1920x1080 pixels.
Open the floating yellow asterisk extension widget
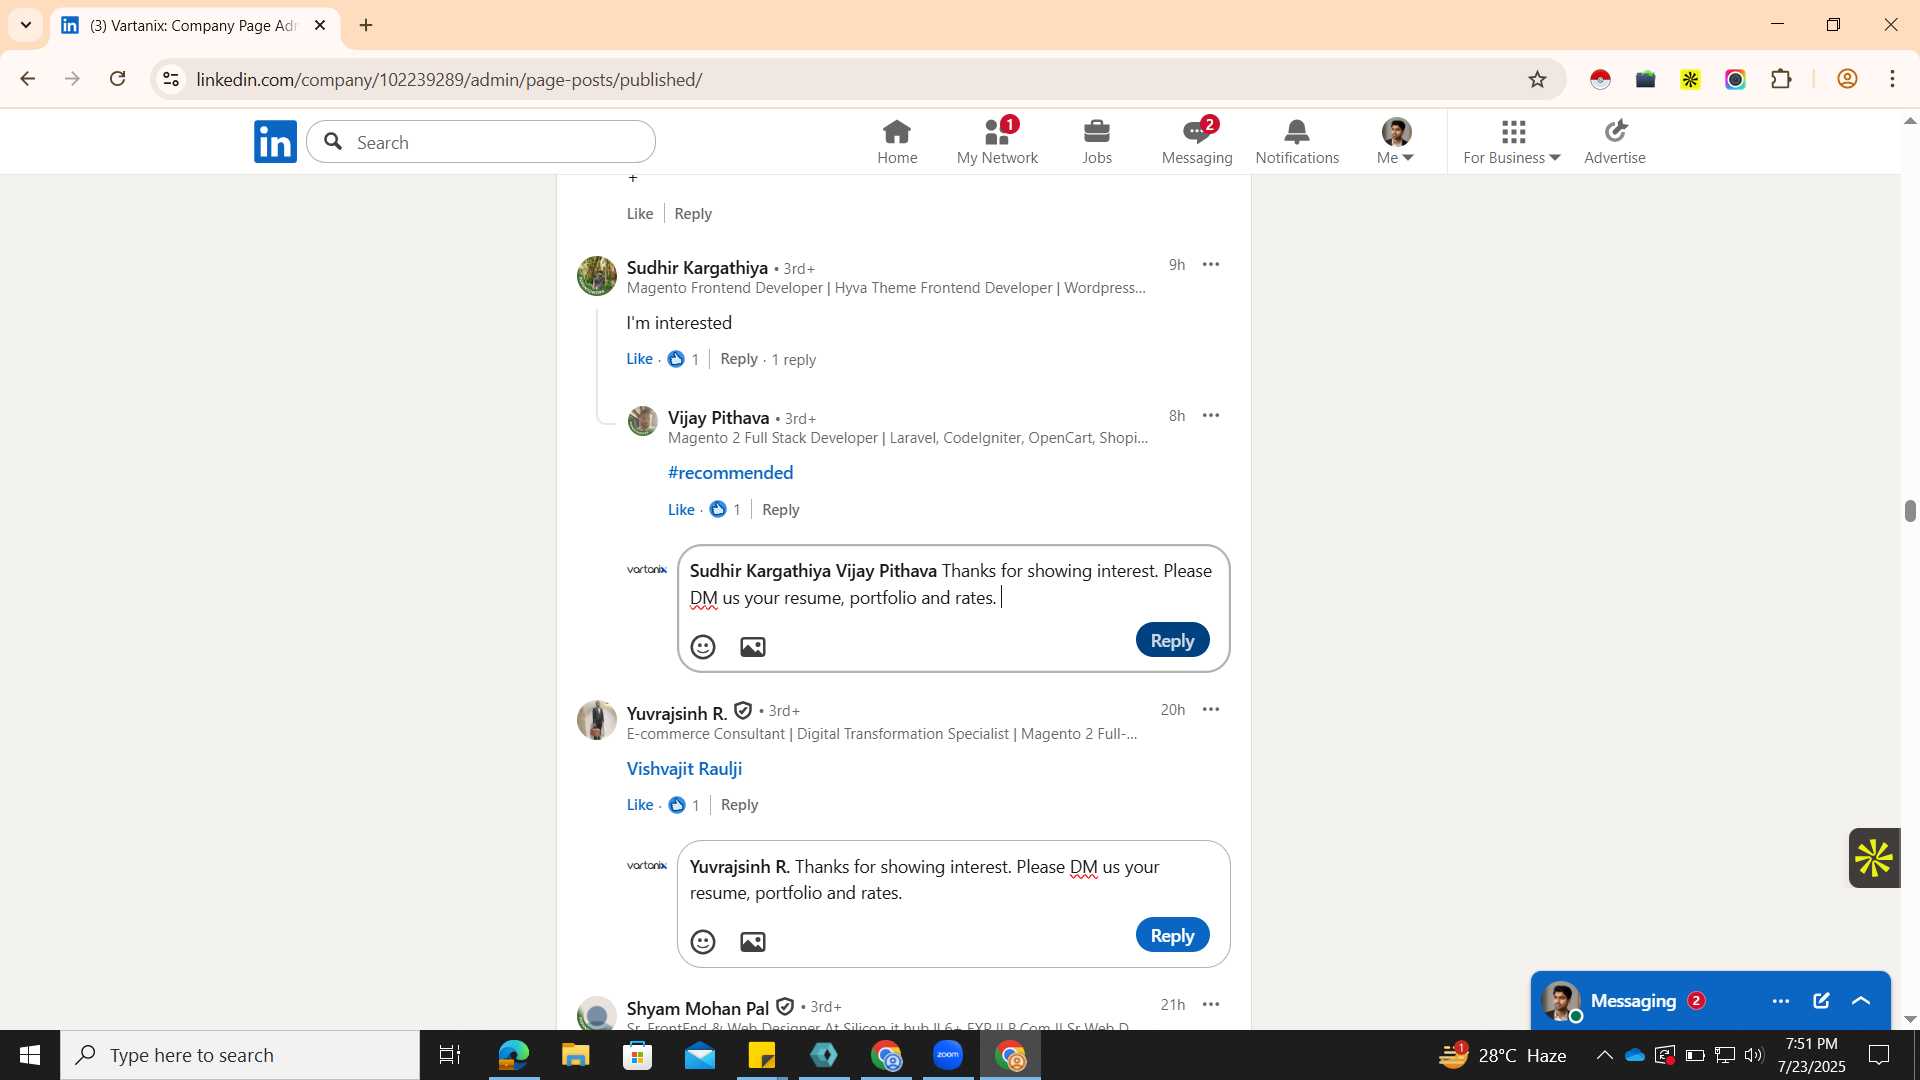pyautogui.click(x=1874, y=858)
